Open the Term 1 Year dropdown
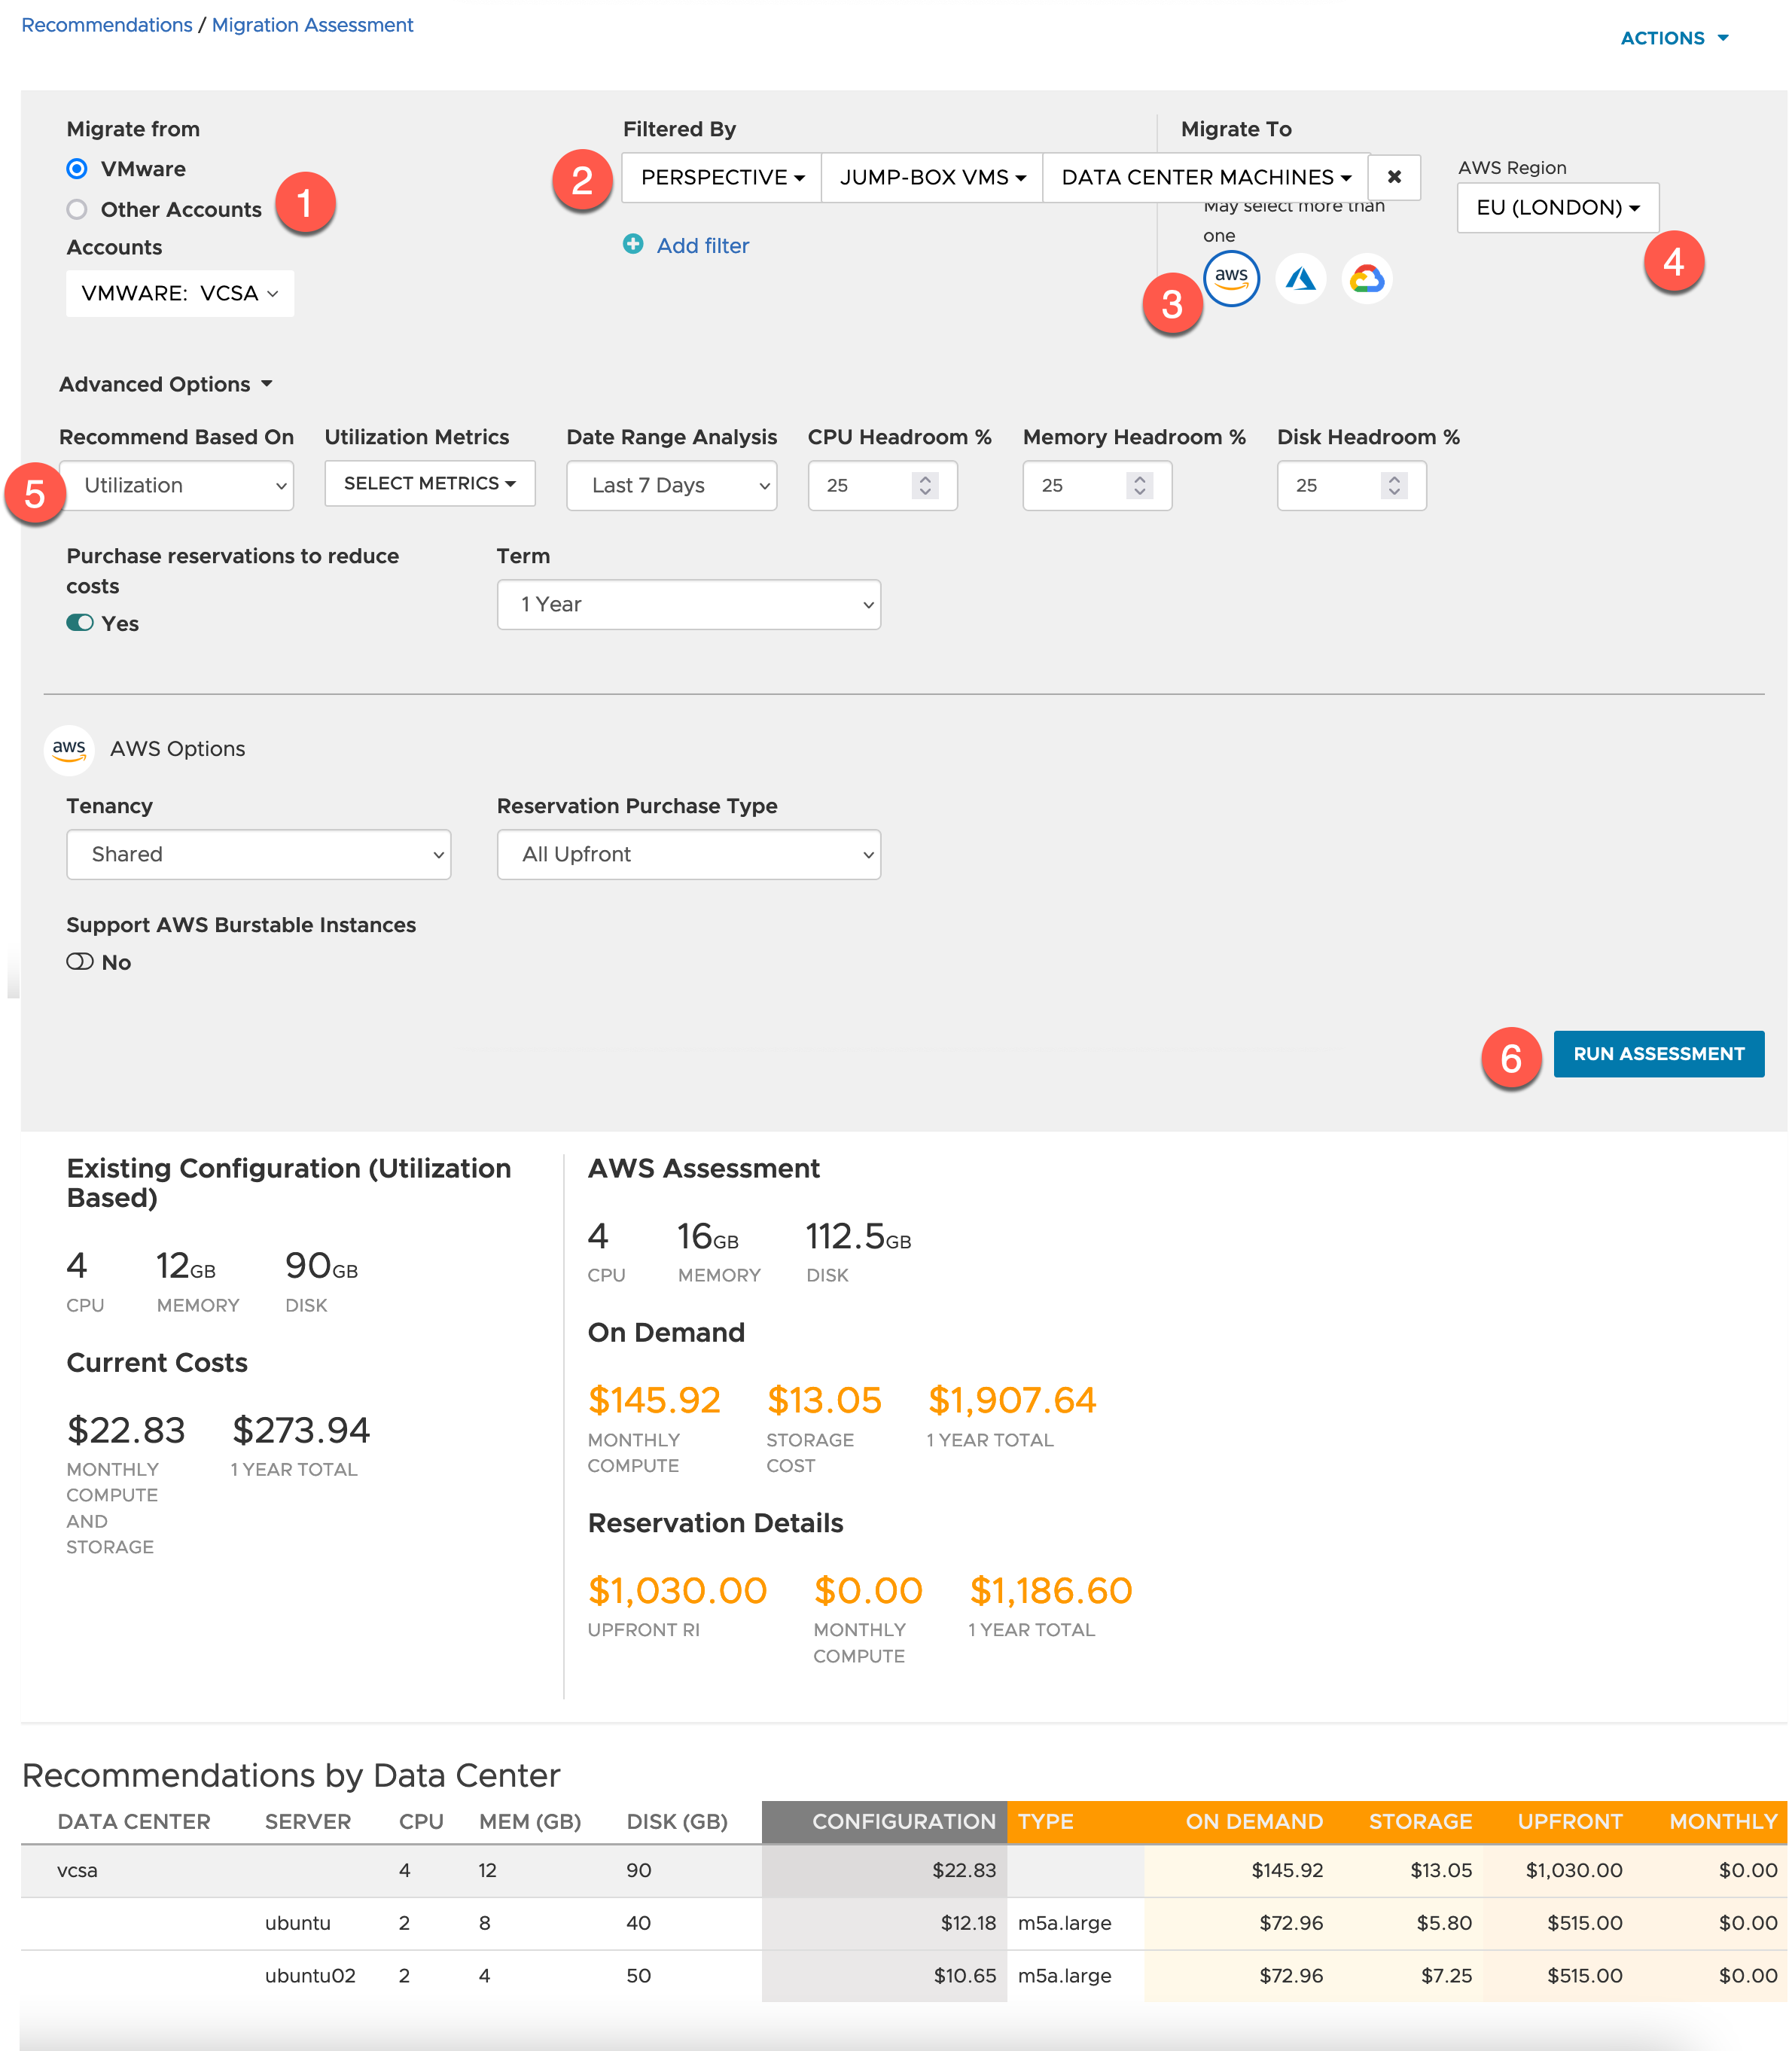 pos(689,604)
